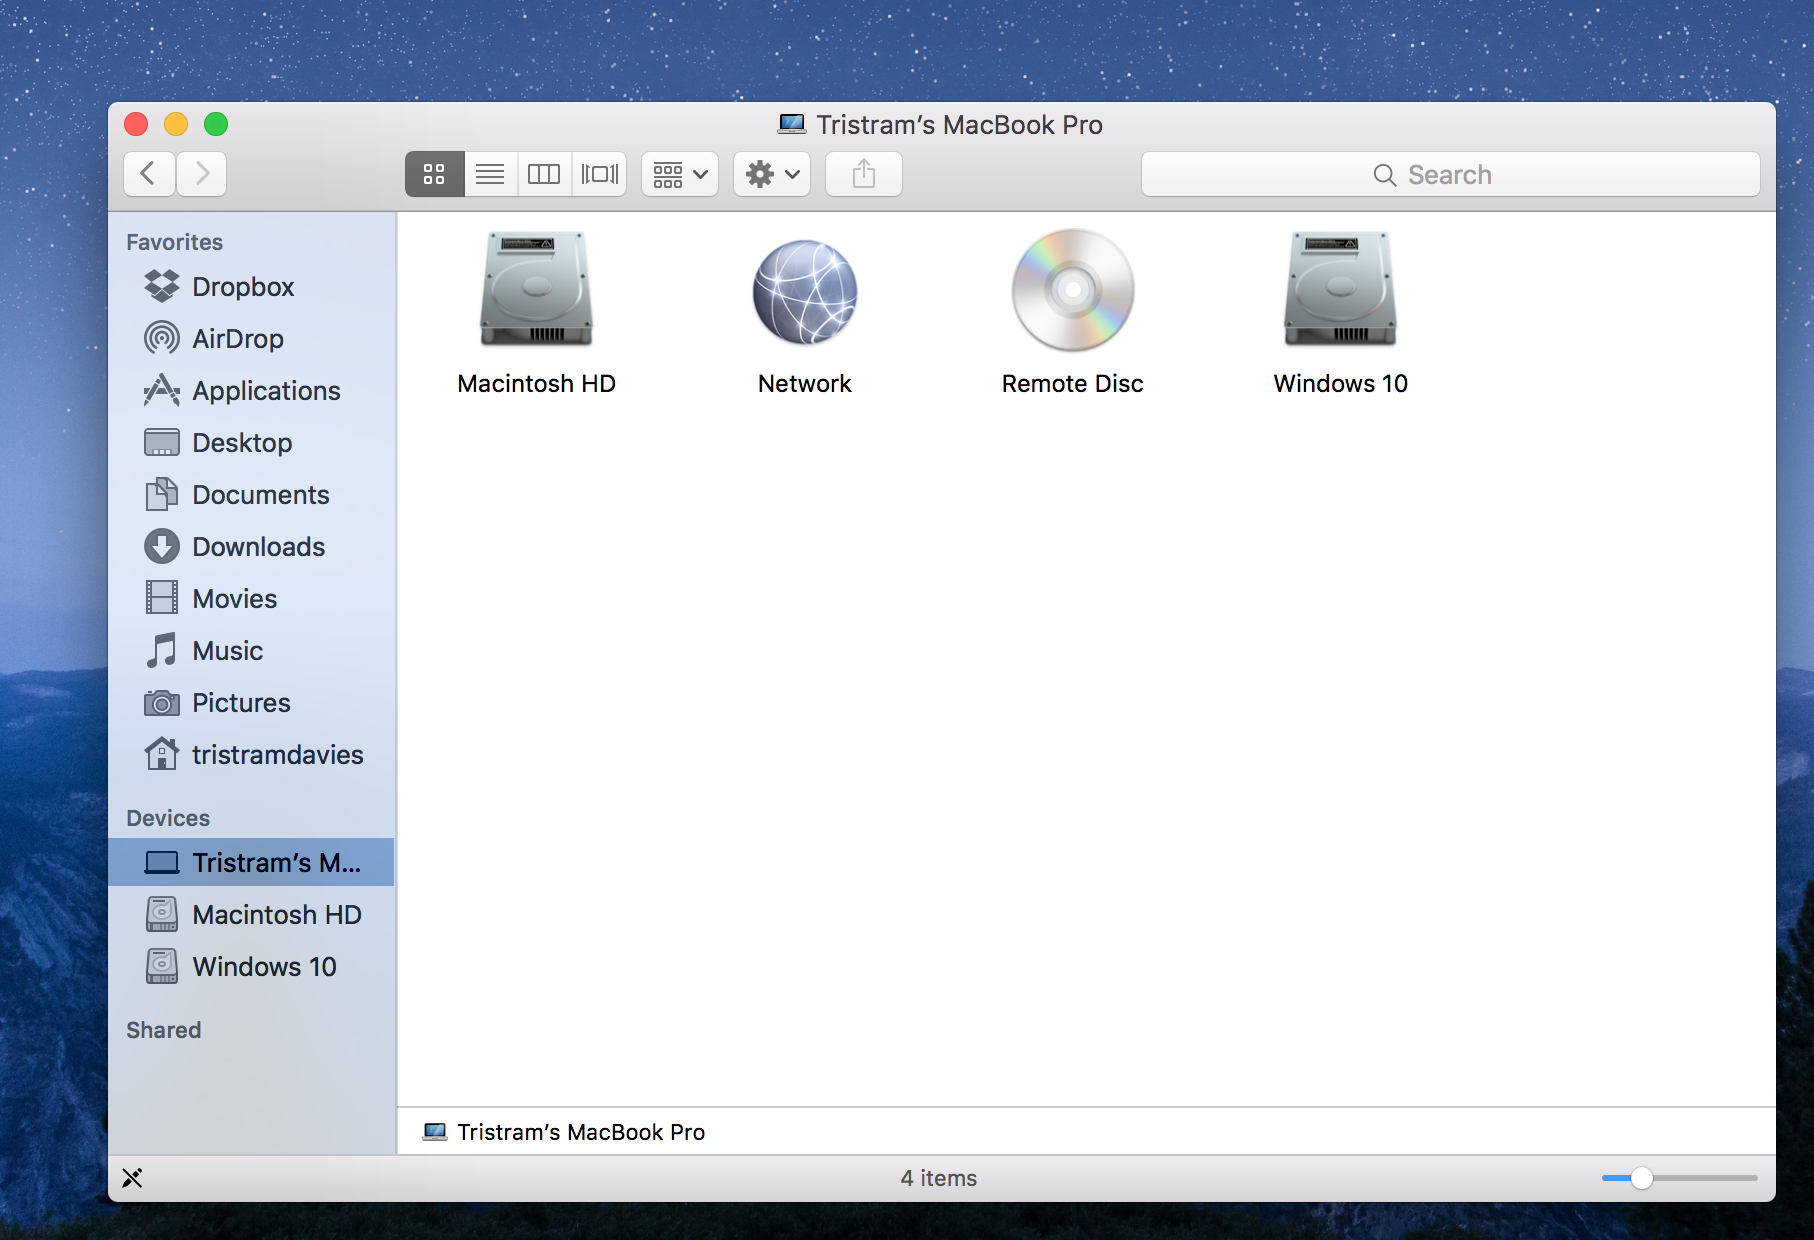Select the Network globe icon
1814x1240 pixels.
[805, 292]
